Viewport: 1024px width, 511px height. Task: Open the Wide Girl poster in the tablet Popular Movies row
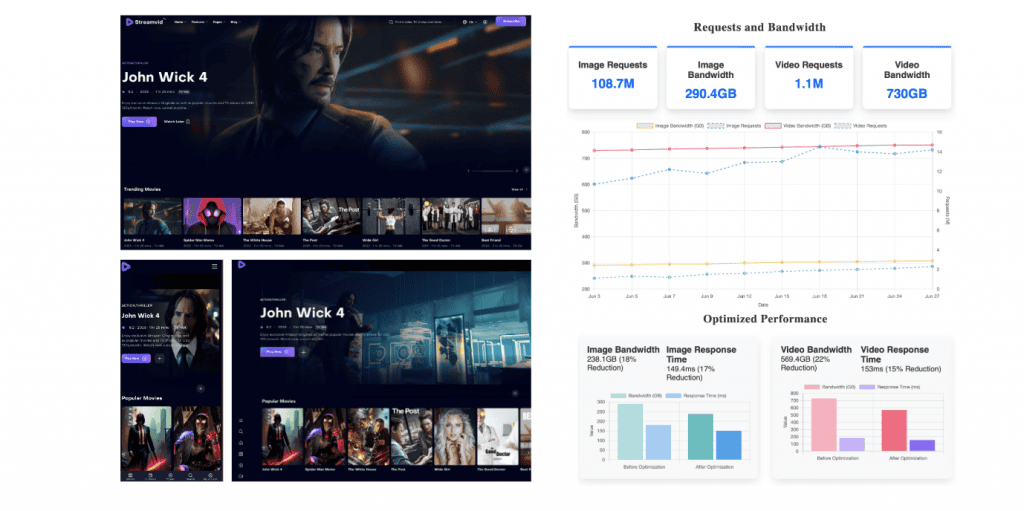454,437
